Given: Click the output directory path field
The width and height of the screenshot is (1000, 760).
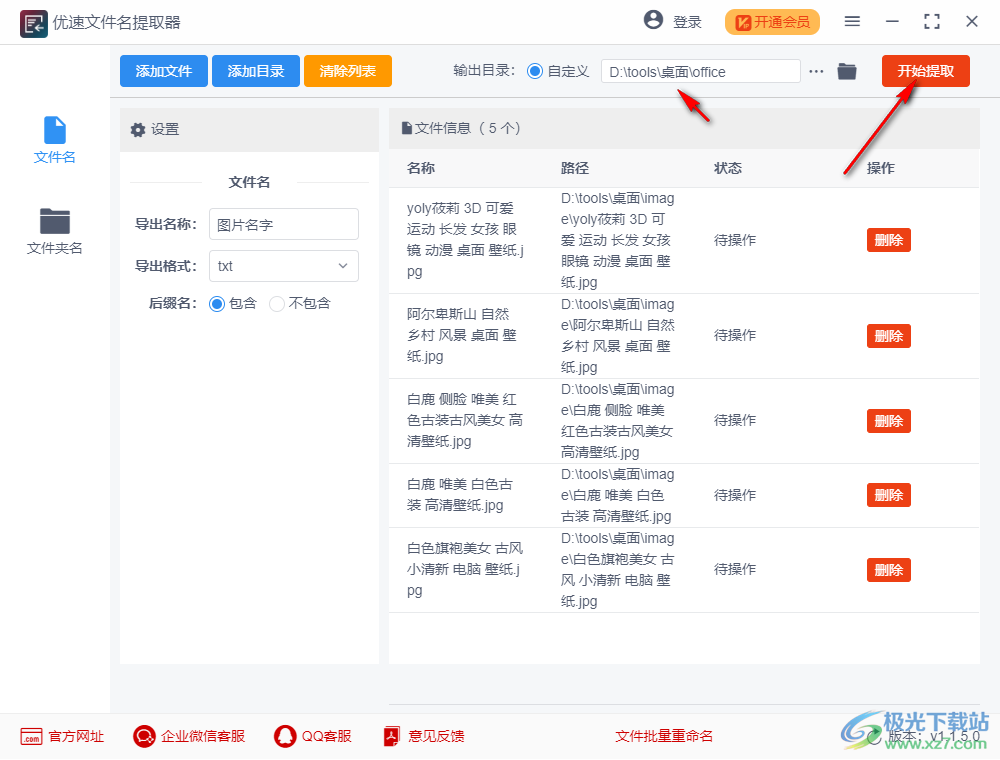Looking at the screenshot, I should 700,71.
